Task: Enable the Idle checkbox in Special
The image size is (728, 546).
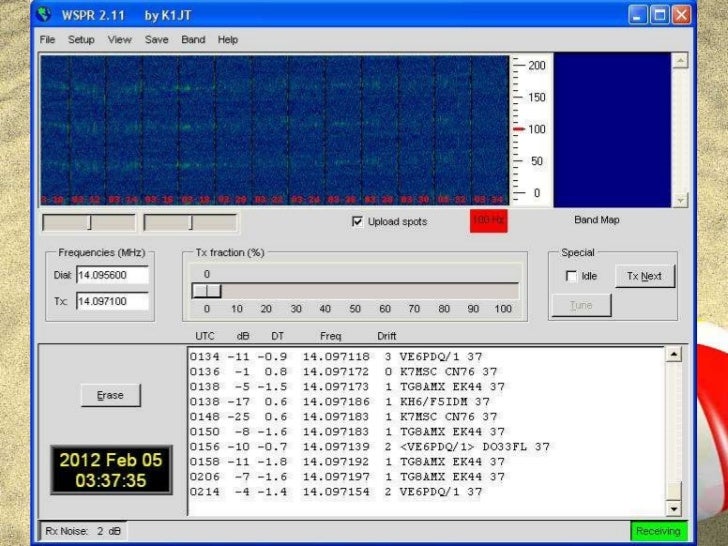Action: pyautogui.click(x=571, y=276)
